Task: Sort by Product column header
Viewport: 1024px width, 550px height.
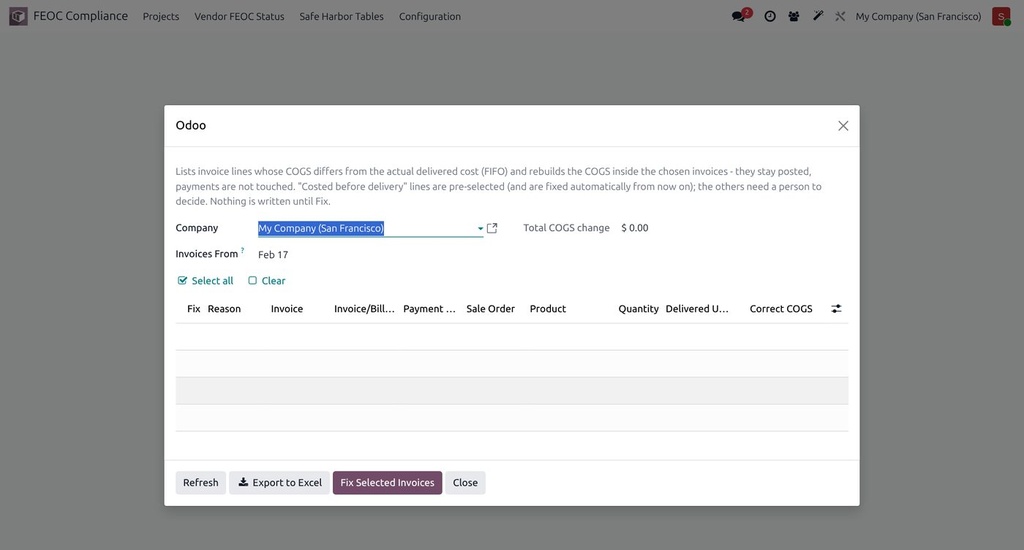Action: coord(547,309)
